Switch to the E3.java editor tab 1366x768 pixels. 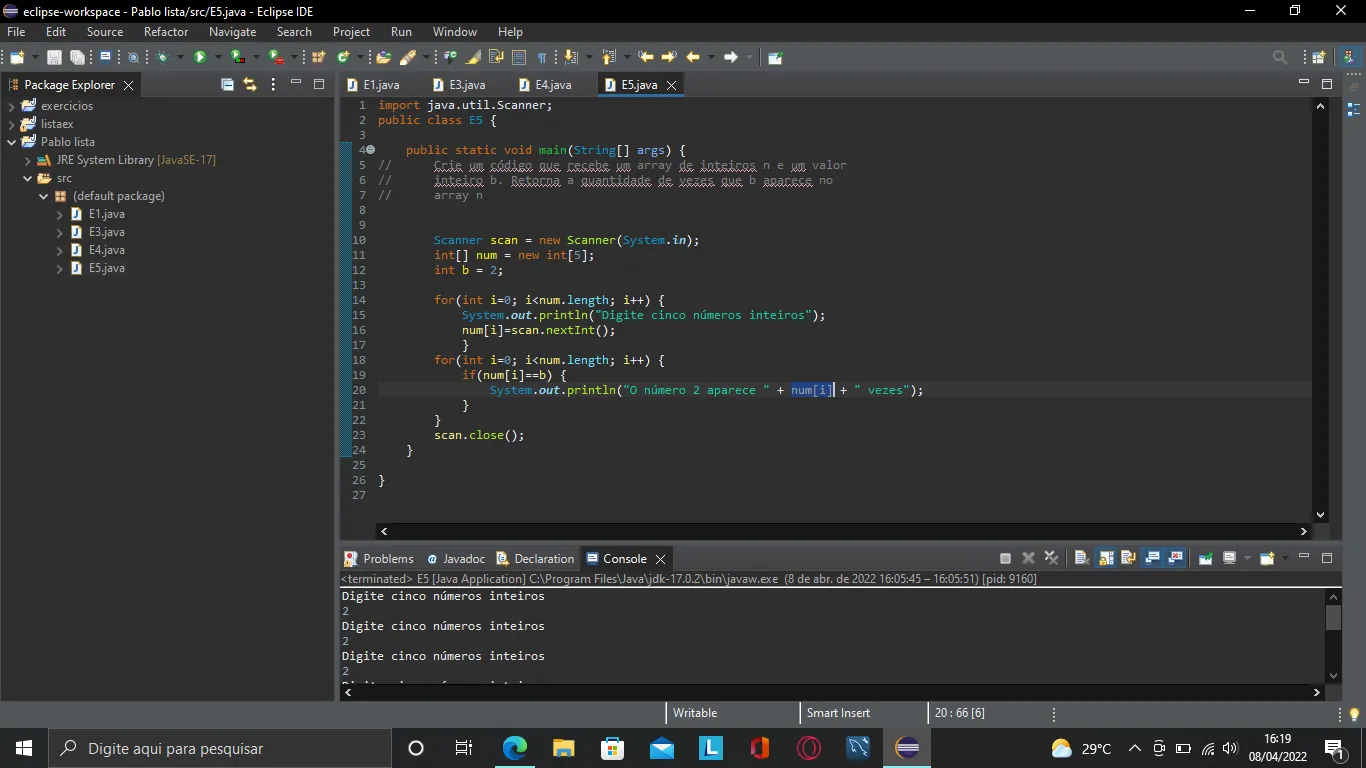[x=458, y=85]
